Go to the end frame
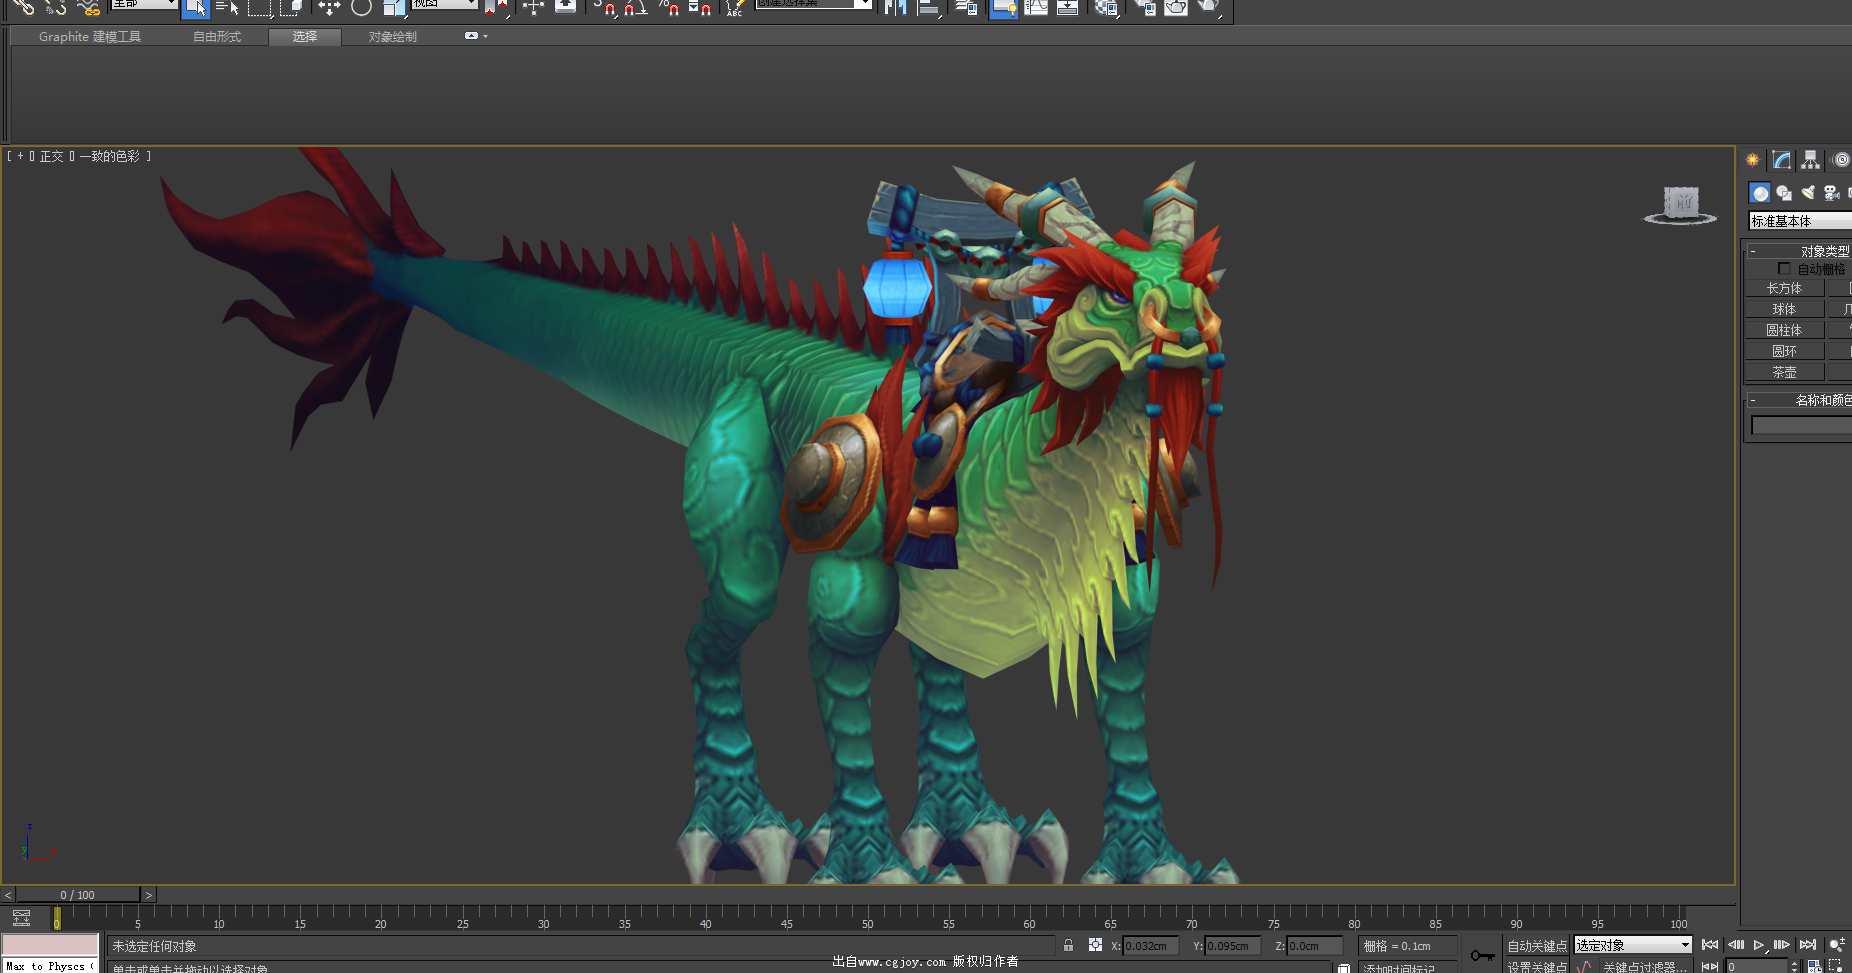Viewport: 1852px width, 973px height. 1808,945
